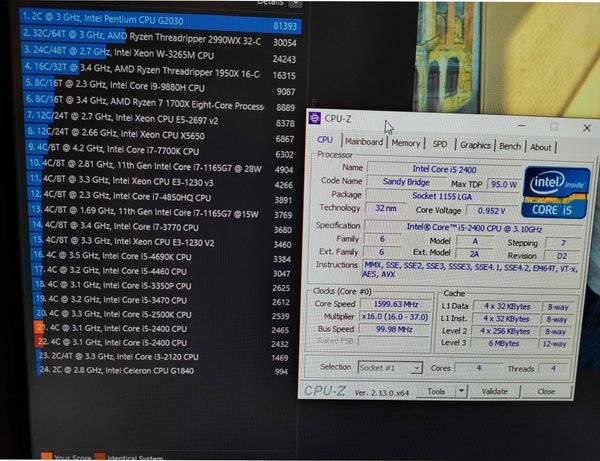
Task: Switch to the CPU tab
Action: pos(325,140)
